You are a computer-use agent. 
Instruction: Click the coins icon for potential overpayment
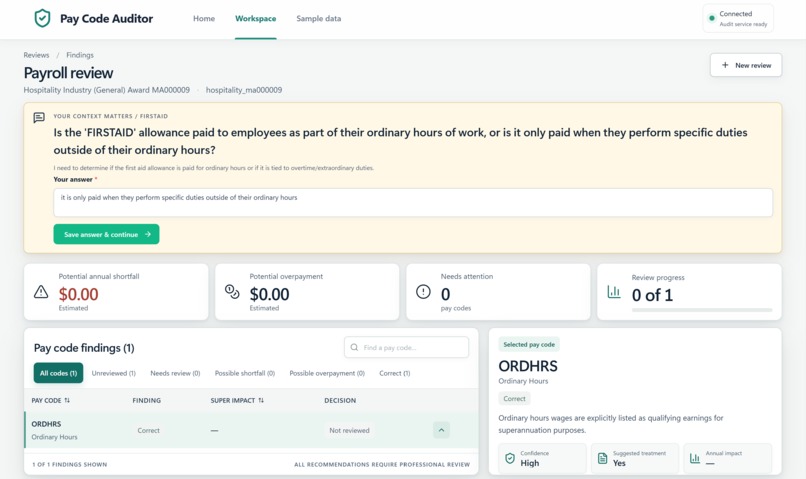[232, 292]
